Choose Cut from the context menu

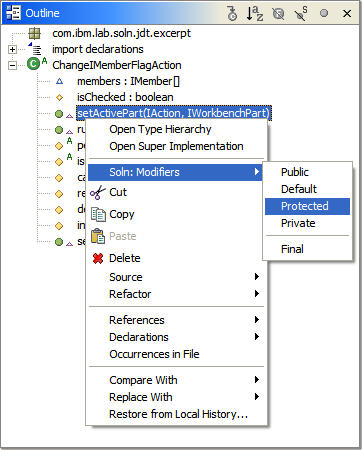[176, 192]
